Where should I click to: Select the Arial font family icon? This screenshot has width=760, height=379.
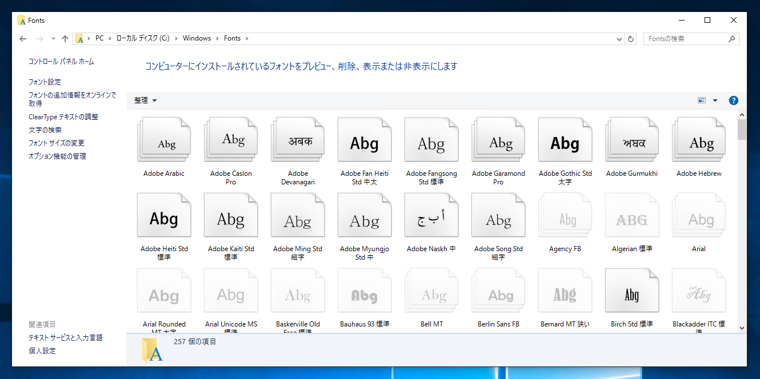tap(699, 216)
